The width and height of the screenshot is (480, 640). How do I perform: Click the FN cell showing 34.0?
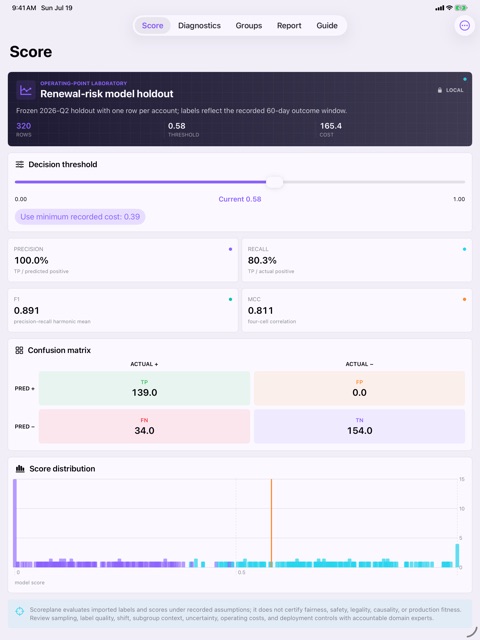[x=144, y=426]
